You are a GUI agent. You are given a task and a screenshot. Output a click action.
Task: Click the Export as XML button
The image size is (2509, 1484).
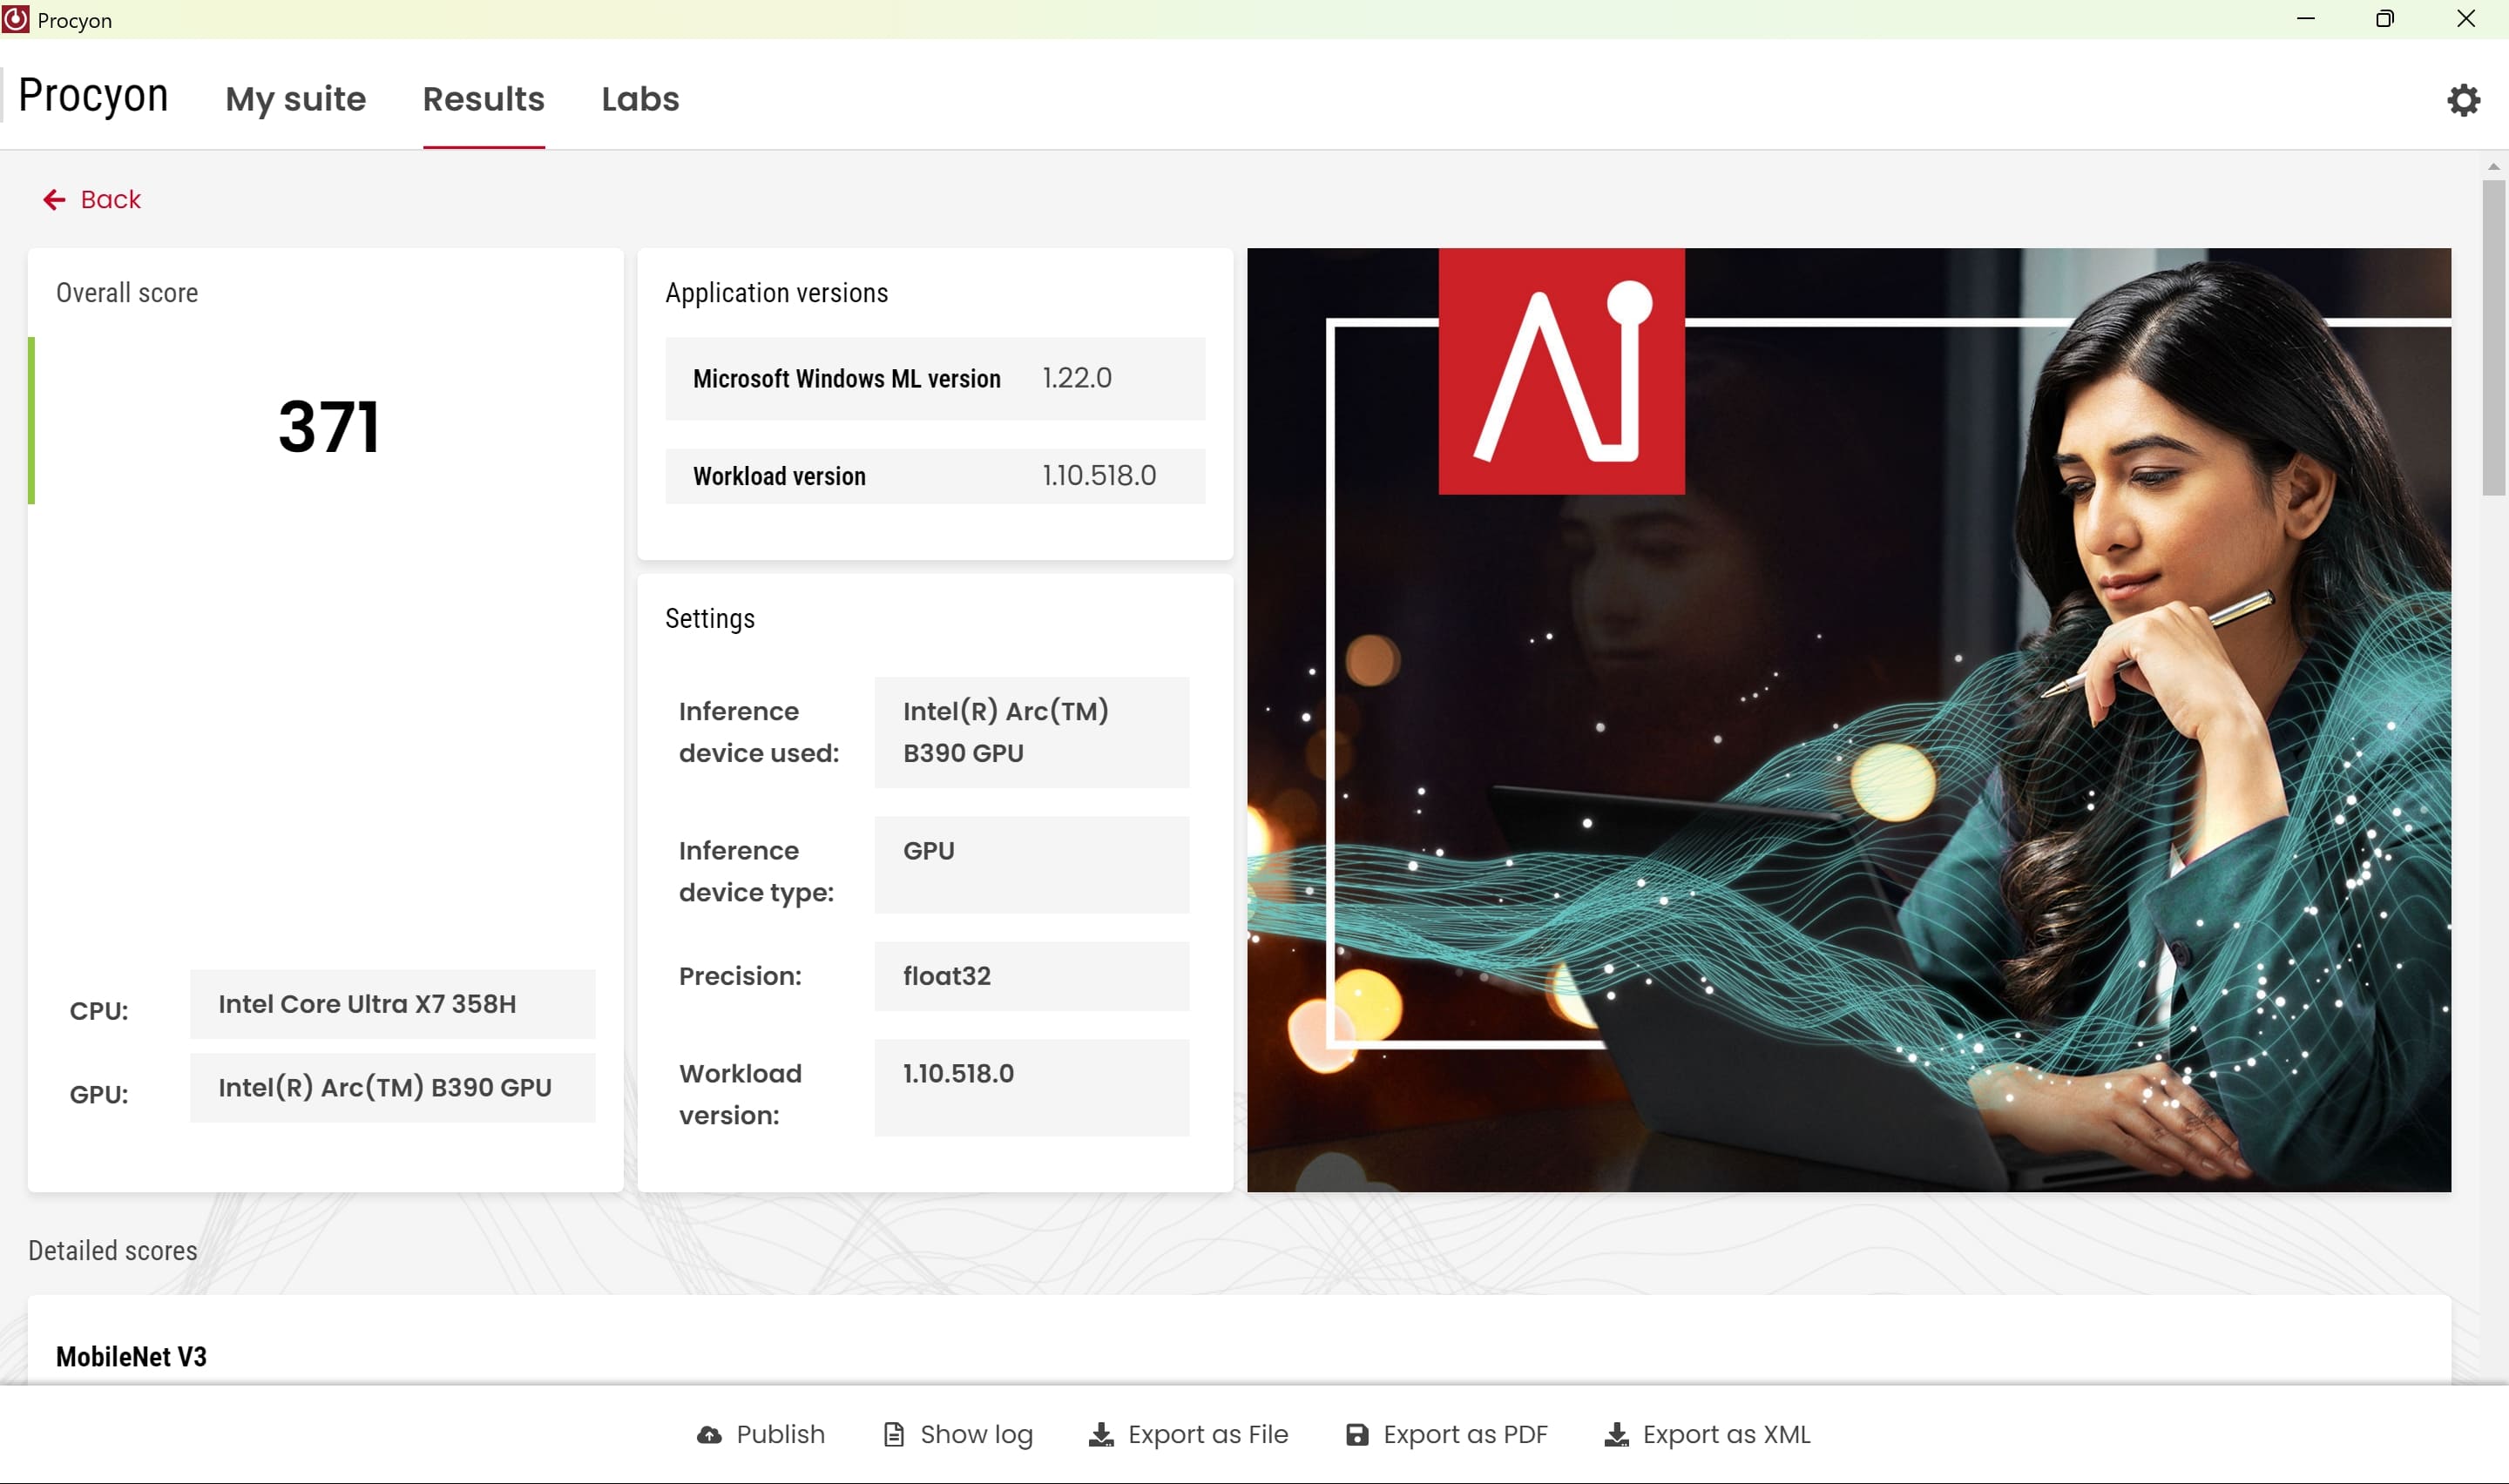[x=1725, y=1435]
